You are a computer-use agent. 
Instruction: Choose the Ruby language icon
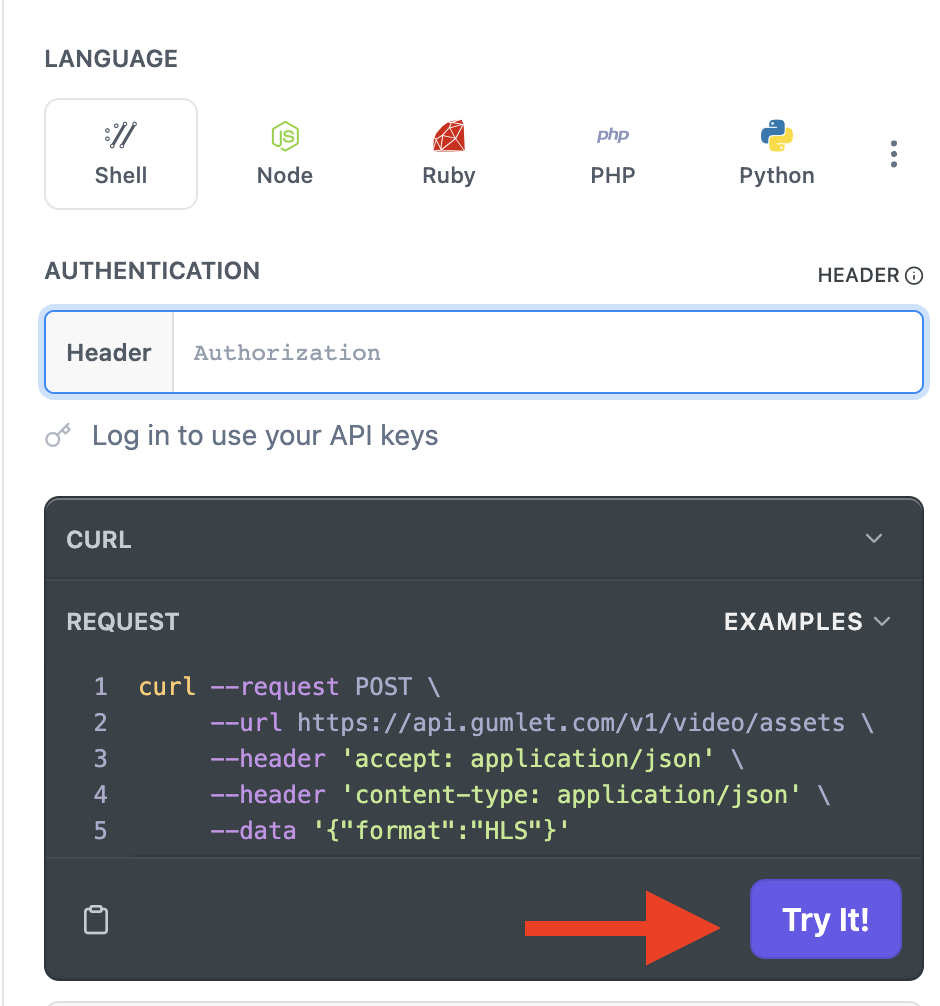[x=448, y=154]
